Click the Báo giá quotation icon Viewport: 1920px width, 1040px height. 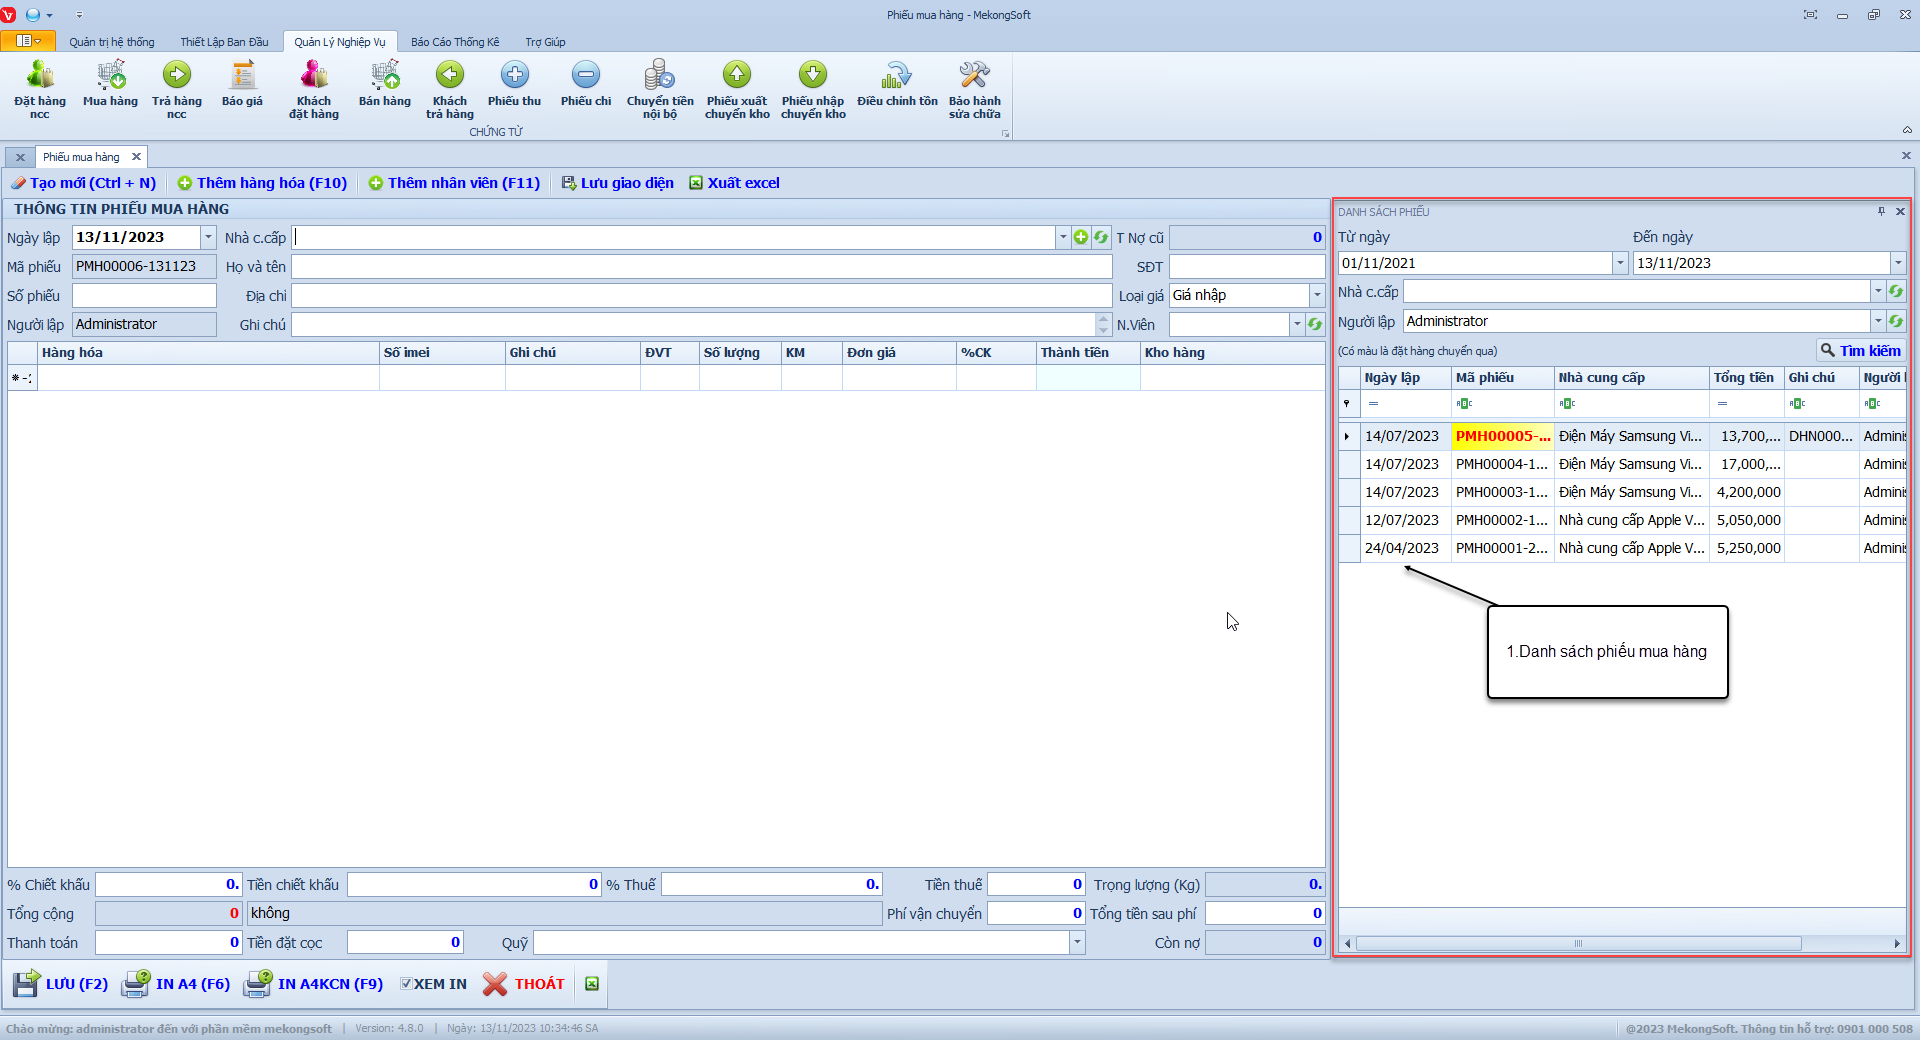point(242,83)
